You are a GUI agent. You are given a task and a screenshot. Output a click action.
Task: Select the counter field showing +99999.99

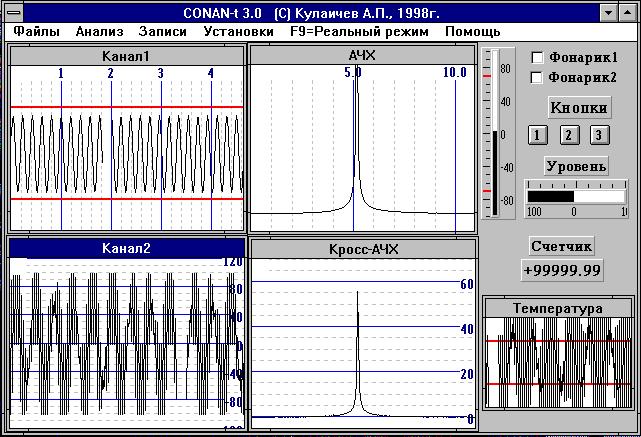click(x=562, y=269)
